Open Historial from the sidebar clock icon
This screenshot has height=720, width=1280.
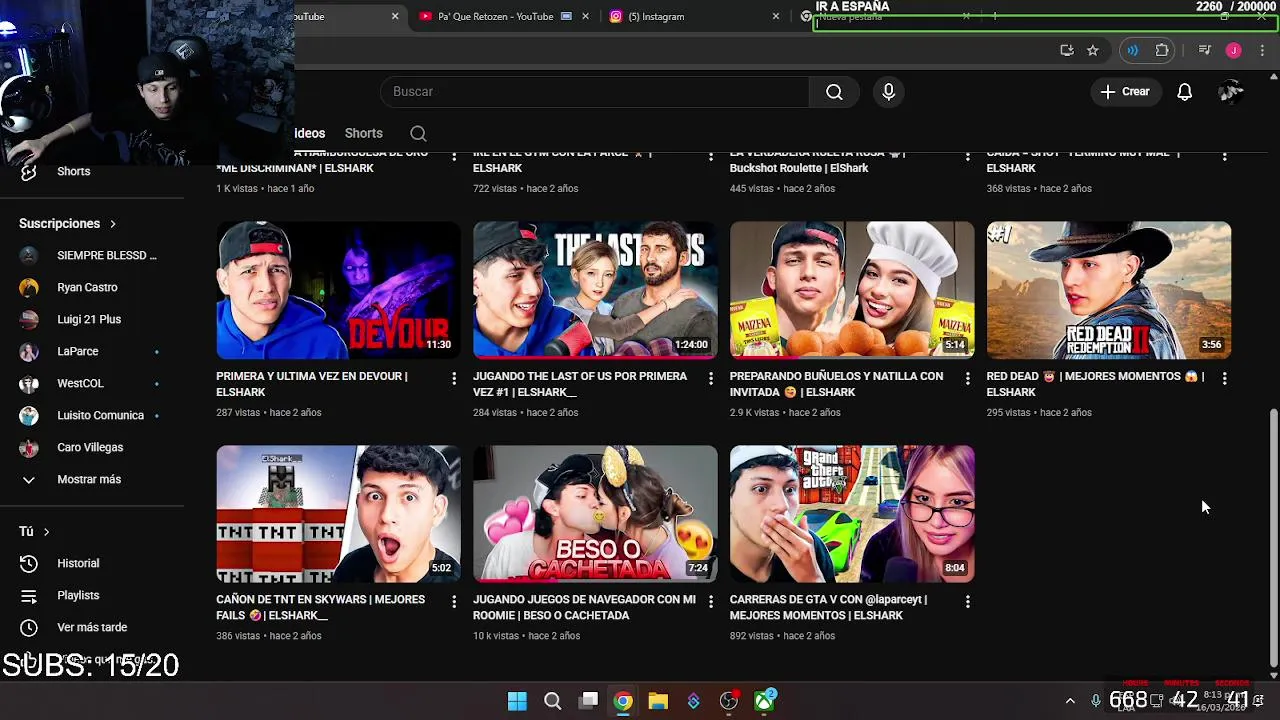(29, 564)
